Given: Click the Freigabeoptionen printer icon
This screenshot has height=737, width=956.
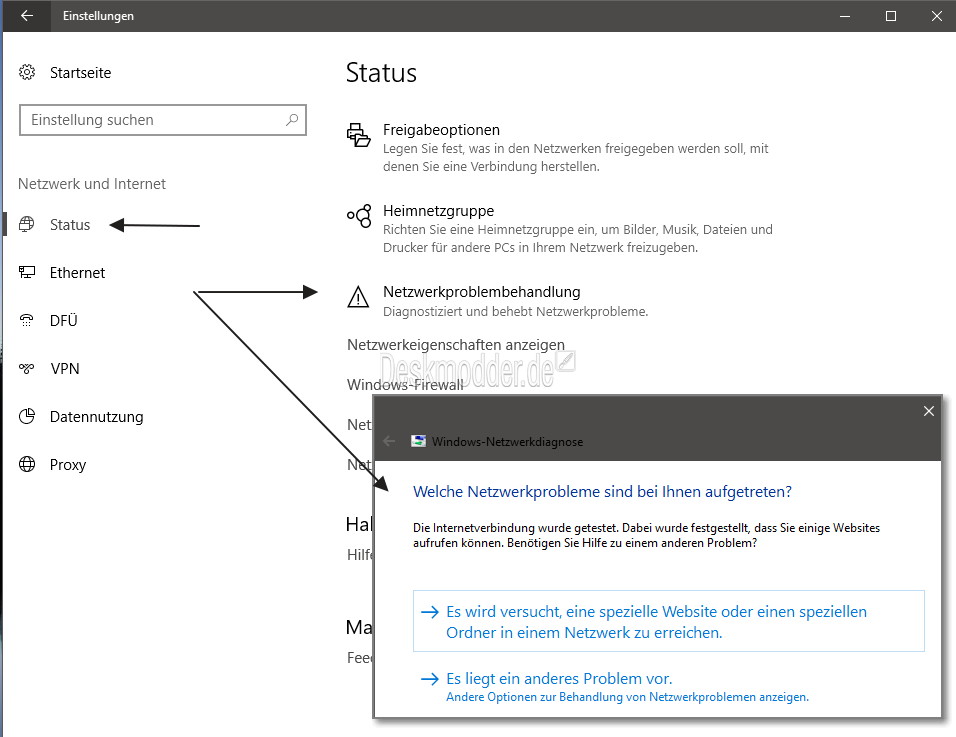Looking at the screenshot, I should click(x=358, y=135).
